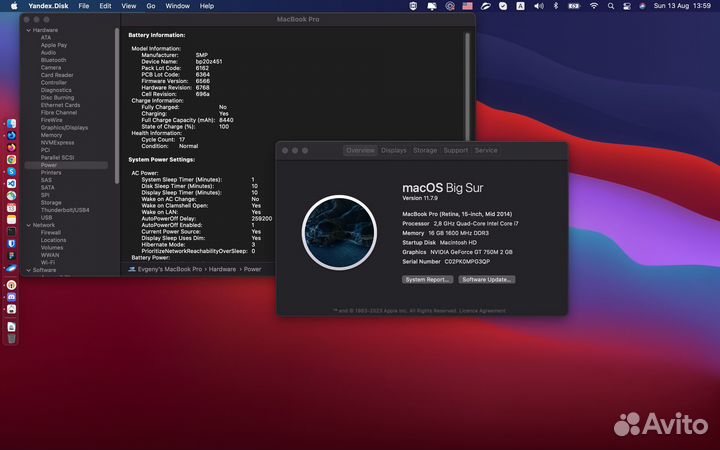Screen dimensions: 720x450
Task: Select NVMExpress in the sidebar
Action: [x=57, y=143]
